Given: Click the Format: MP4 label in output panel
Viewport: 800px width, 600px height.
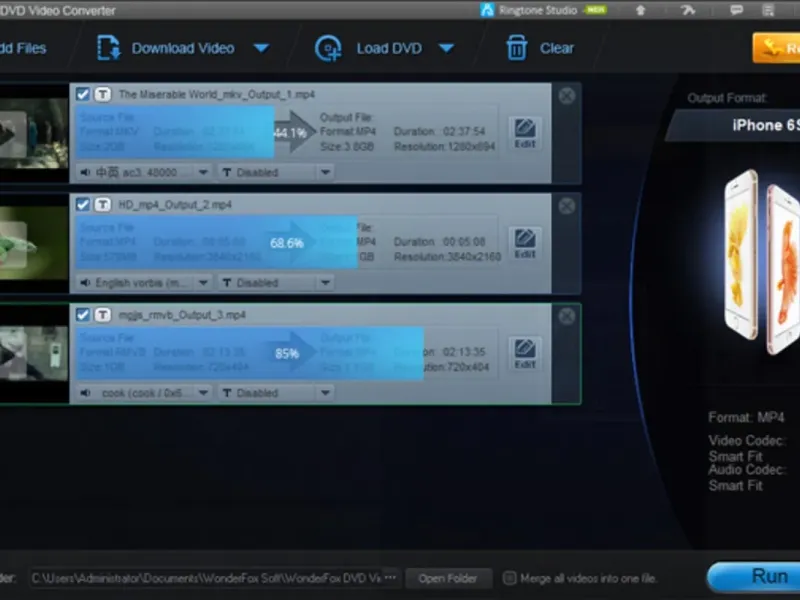Looking at the screenshot, I should pyautogui.click(x=746, y=417).
